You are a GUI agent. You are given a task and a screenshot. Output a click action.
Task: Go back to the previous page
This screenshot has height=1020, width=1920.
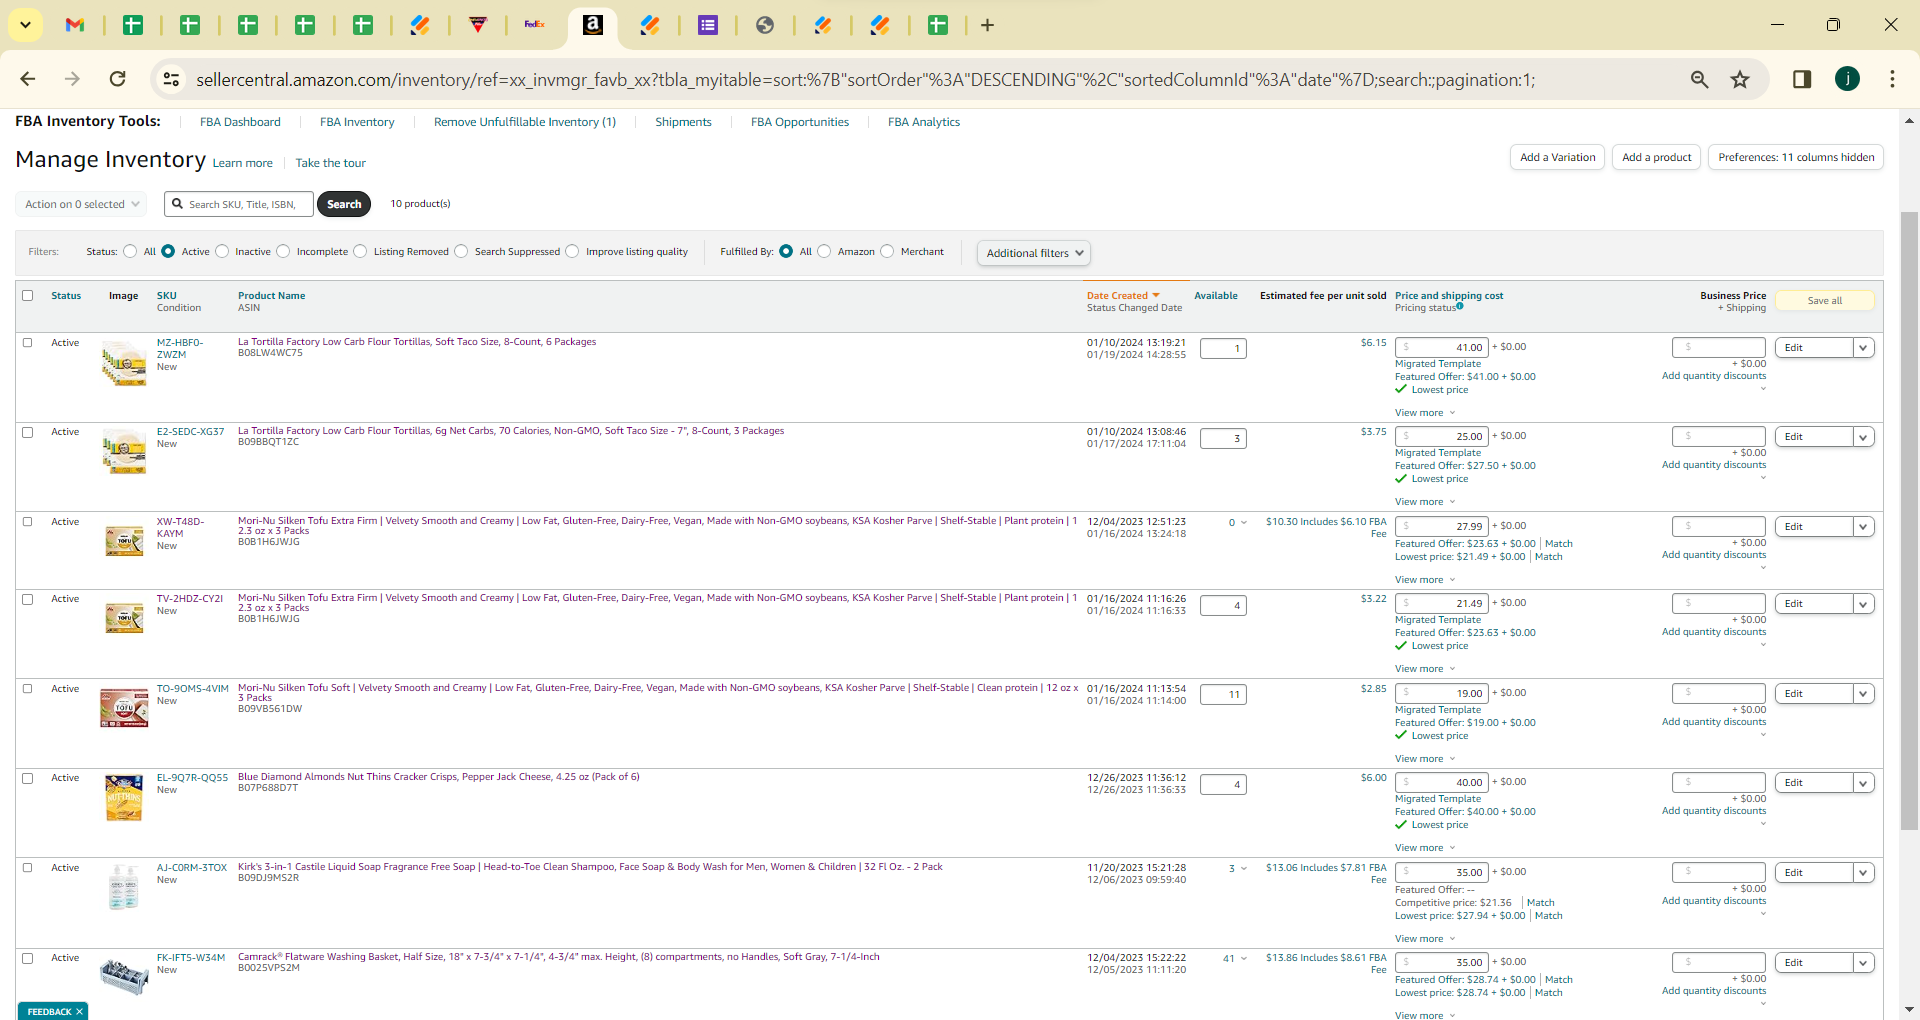28,79
